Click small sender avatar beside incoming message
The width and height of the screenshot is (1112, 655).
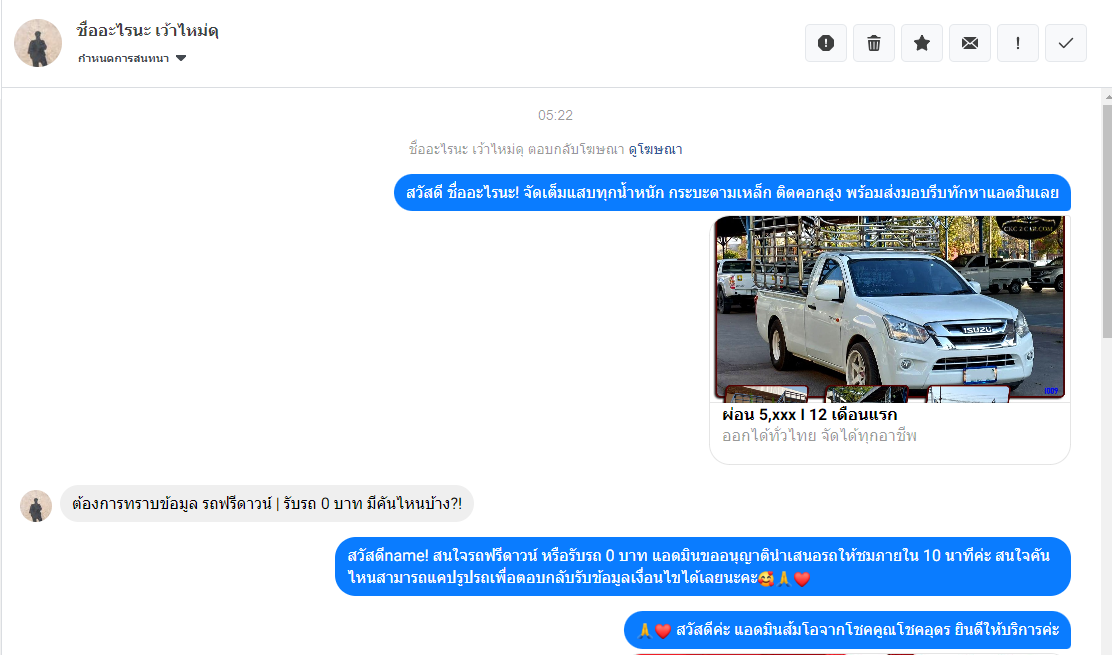[x=36, y=506]
